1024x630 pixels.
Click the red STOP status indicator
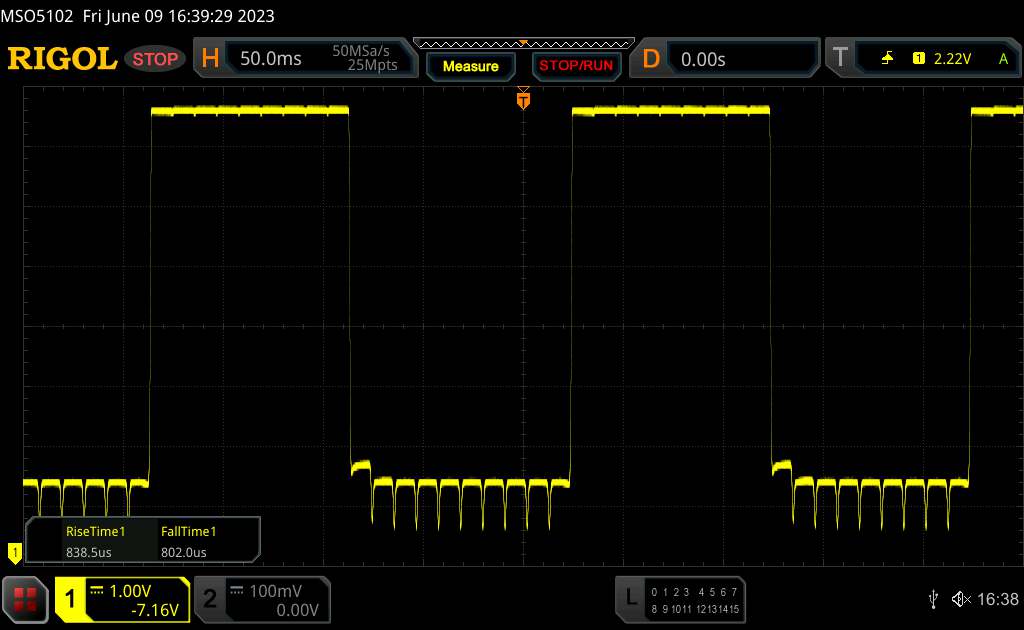click(156, 59)
